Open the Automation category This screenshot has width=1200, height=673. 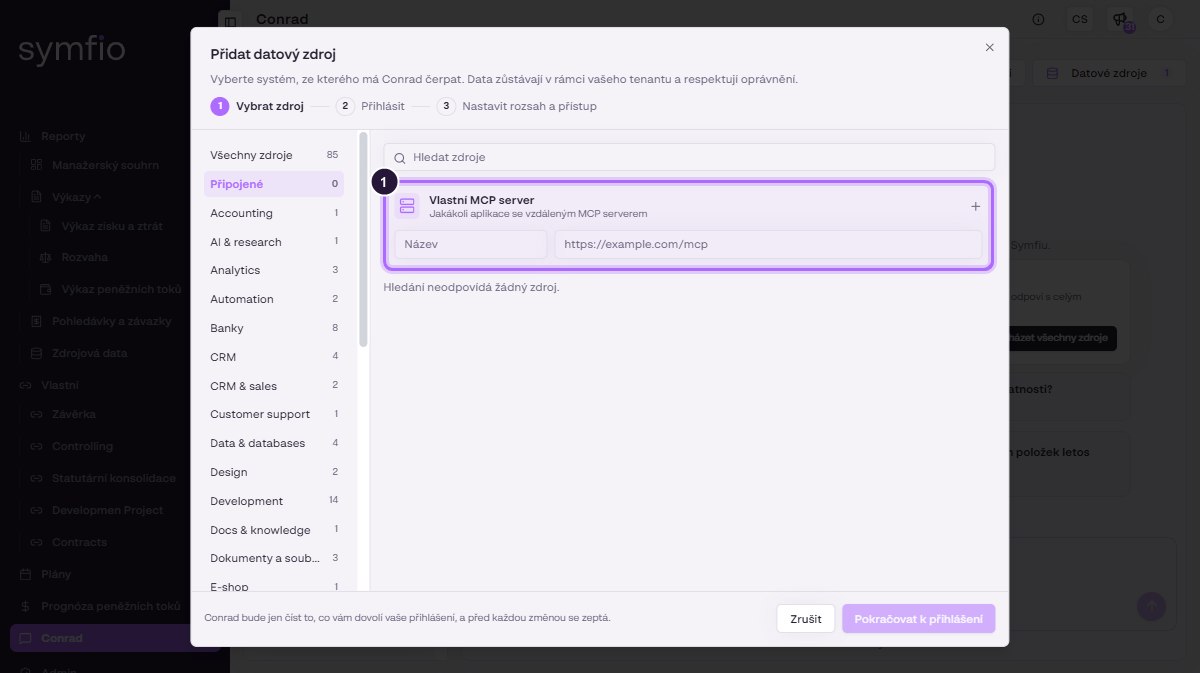coord(274,299)
